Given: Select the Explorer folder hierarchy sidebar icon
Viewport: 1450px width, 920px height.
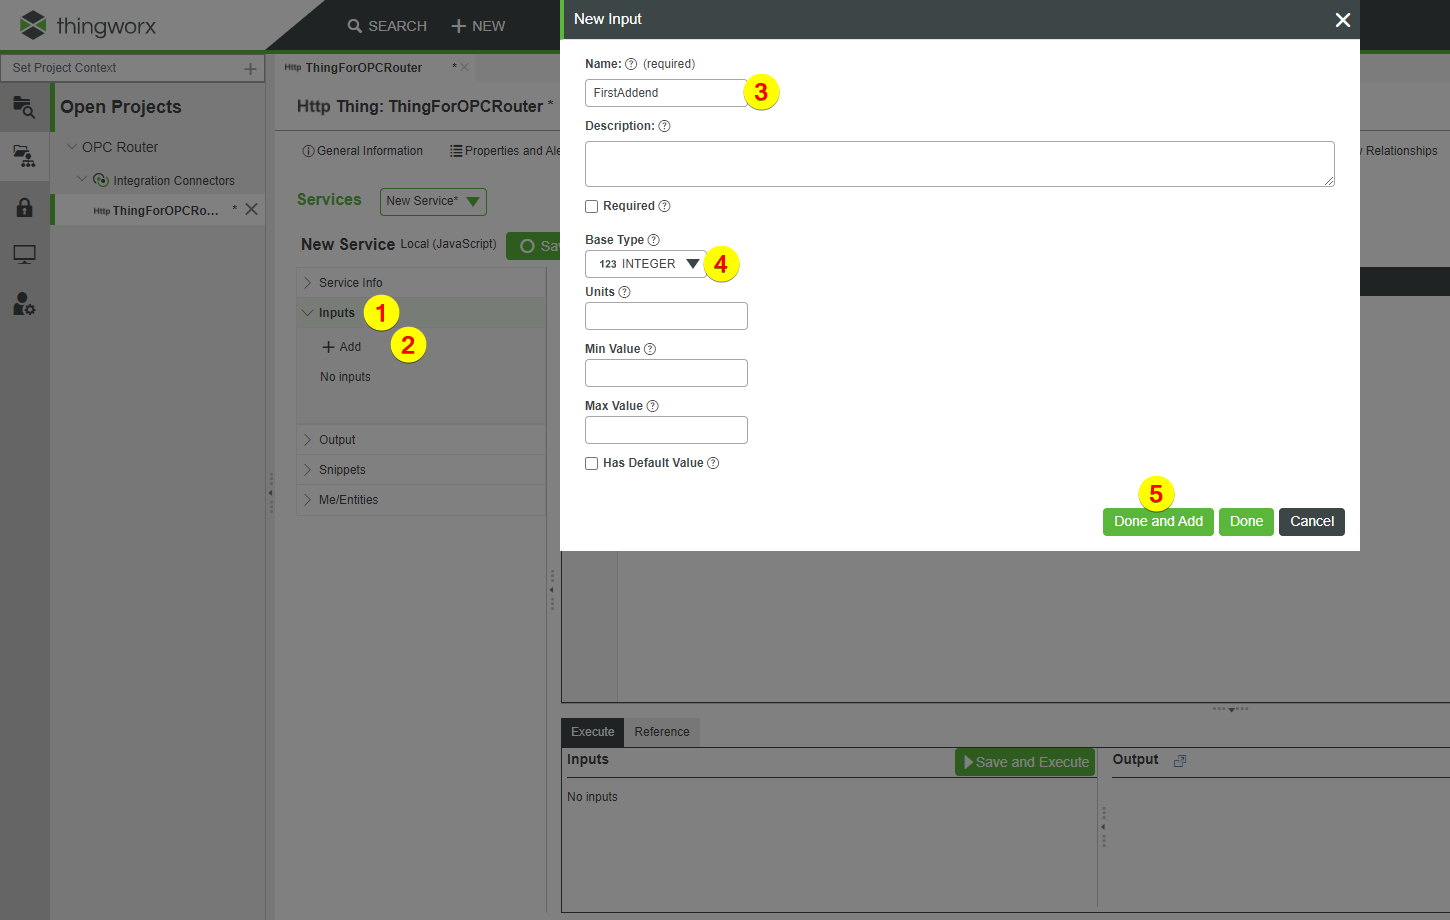Looking at the screenshot, I should [25, 156].
